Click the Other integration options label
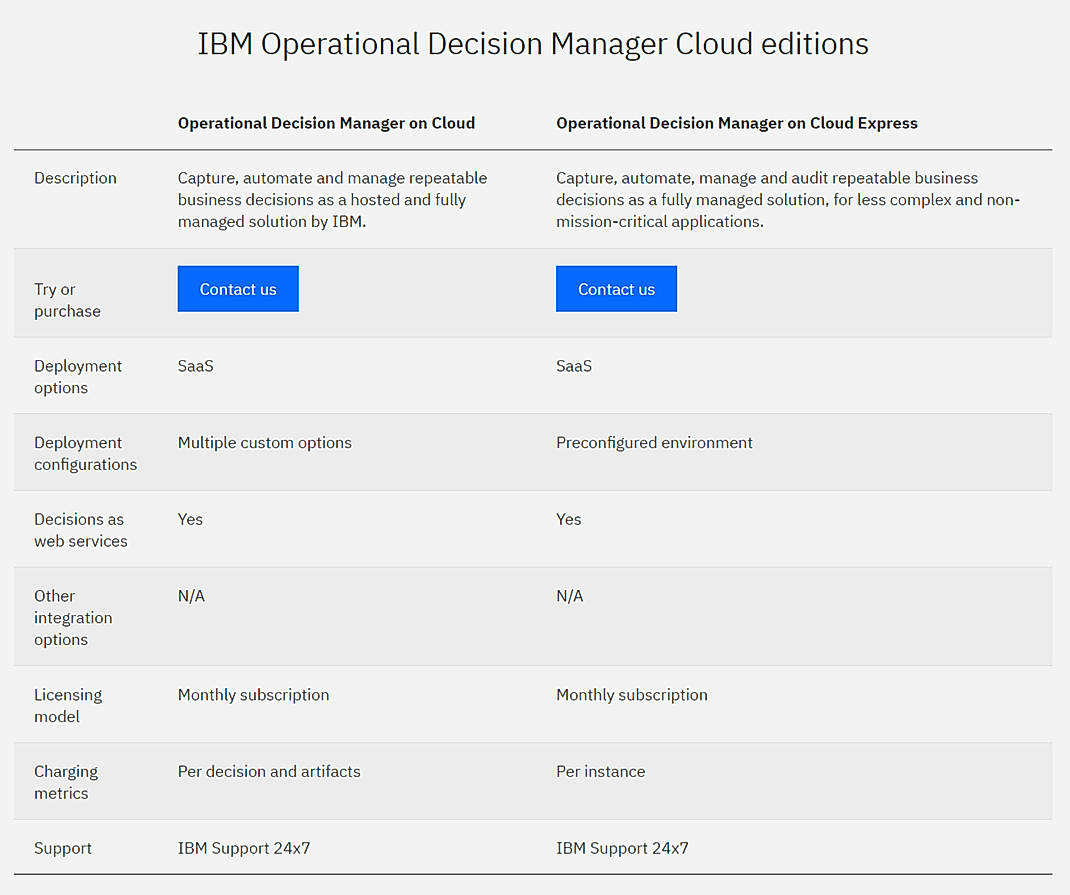This screenshot has width=1070, height=895. coord(73,617)
